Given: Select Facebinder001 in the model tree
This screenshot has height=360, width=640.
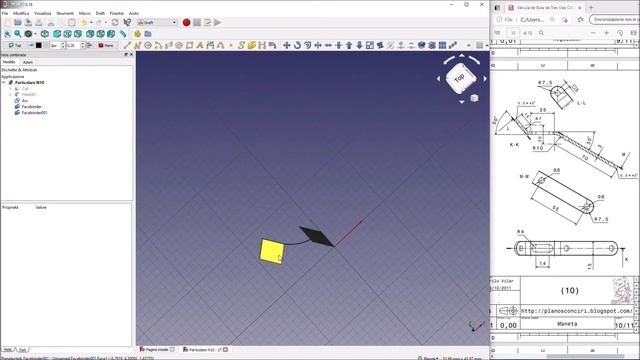Looking at the screenshot, I should [34, 113].
